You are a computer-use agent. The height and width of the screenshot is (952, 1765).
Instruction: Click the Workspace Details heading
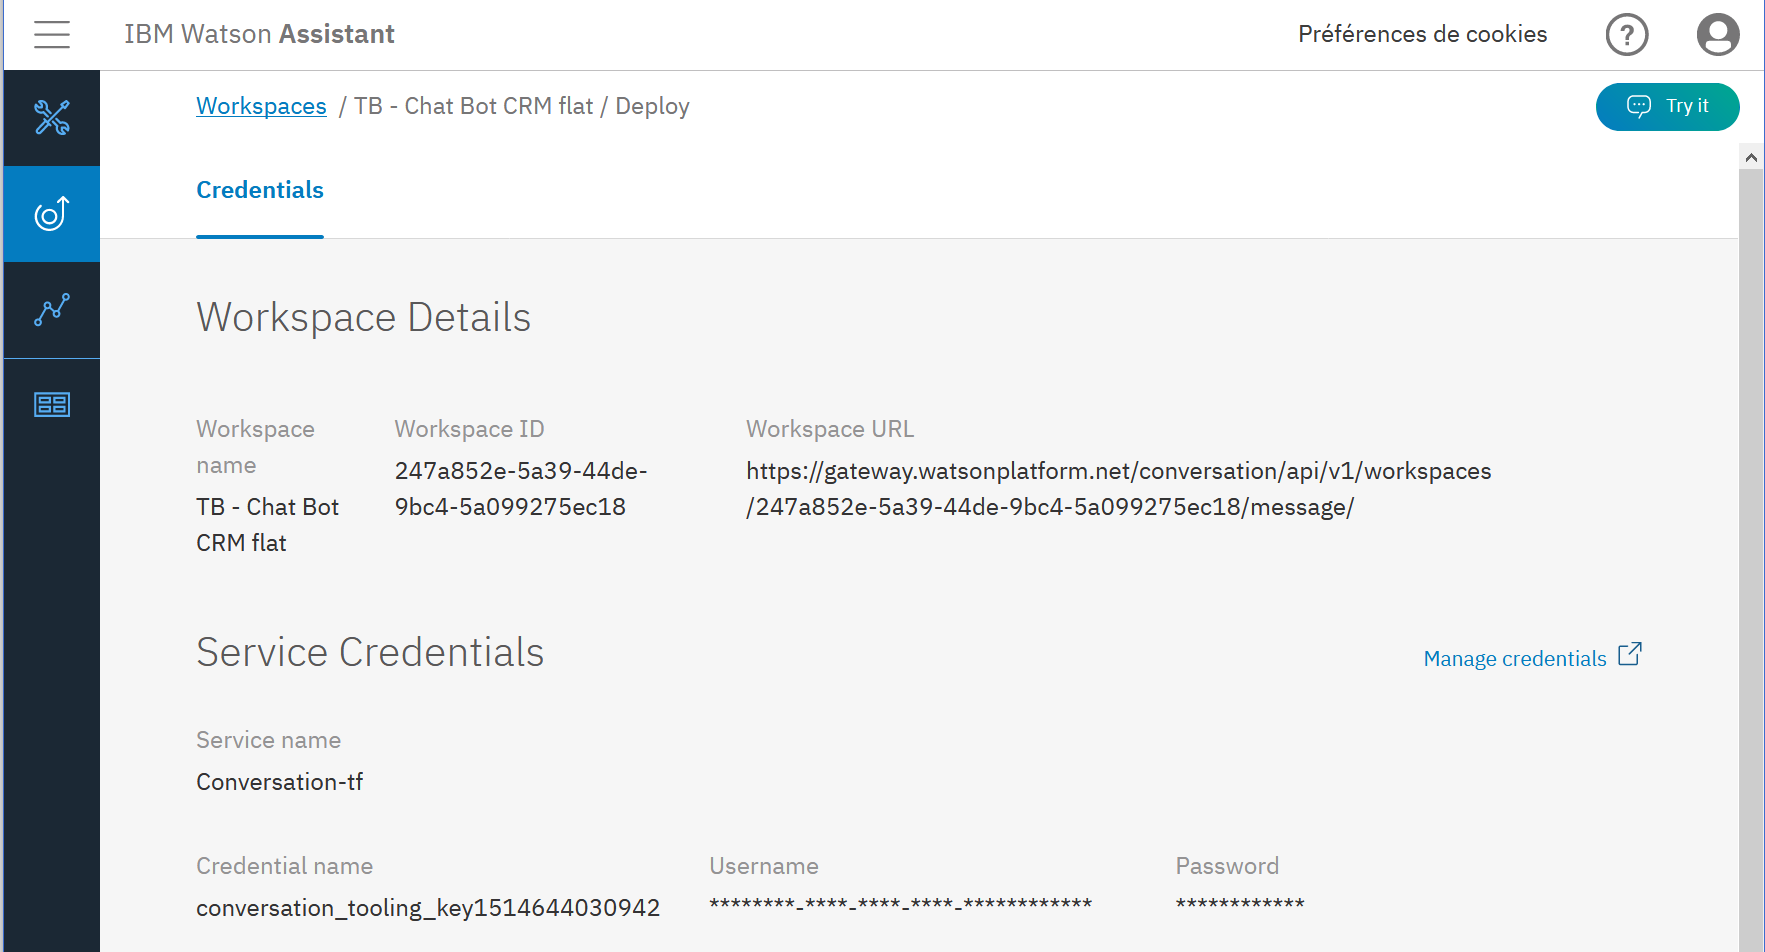pyautogui.click(x=363, y=318)
